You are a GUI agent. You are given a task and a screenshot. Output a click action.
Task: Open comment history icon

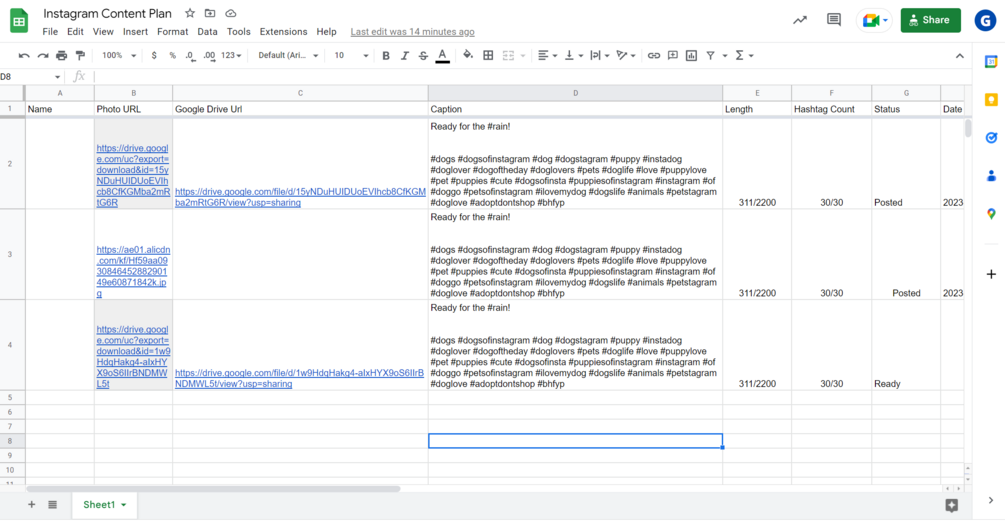[x=834, y=20]
